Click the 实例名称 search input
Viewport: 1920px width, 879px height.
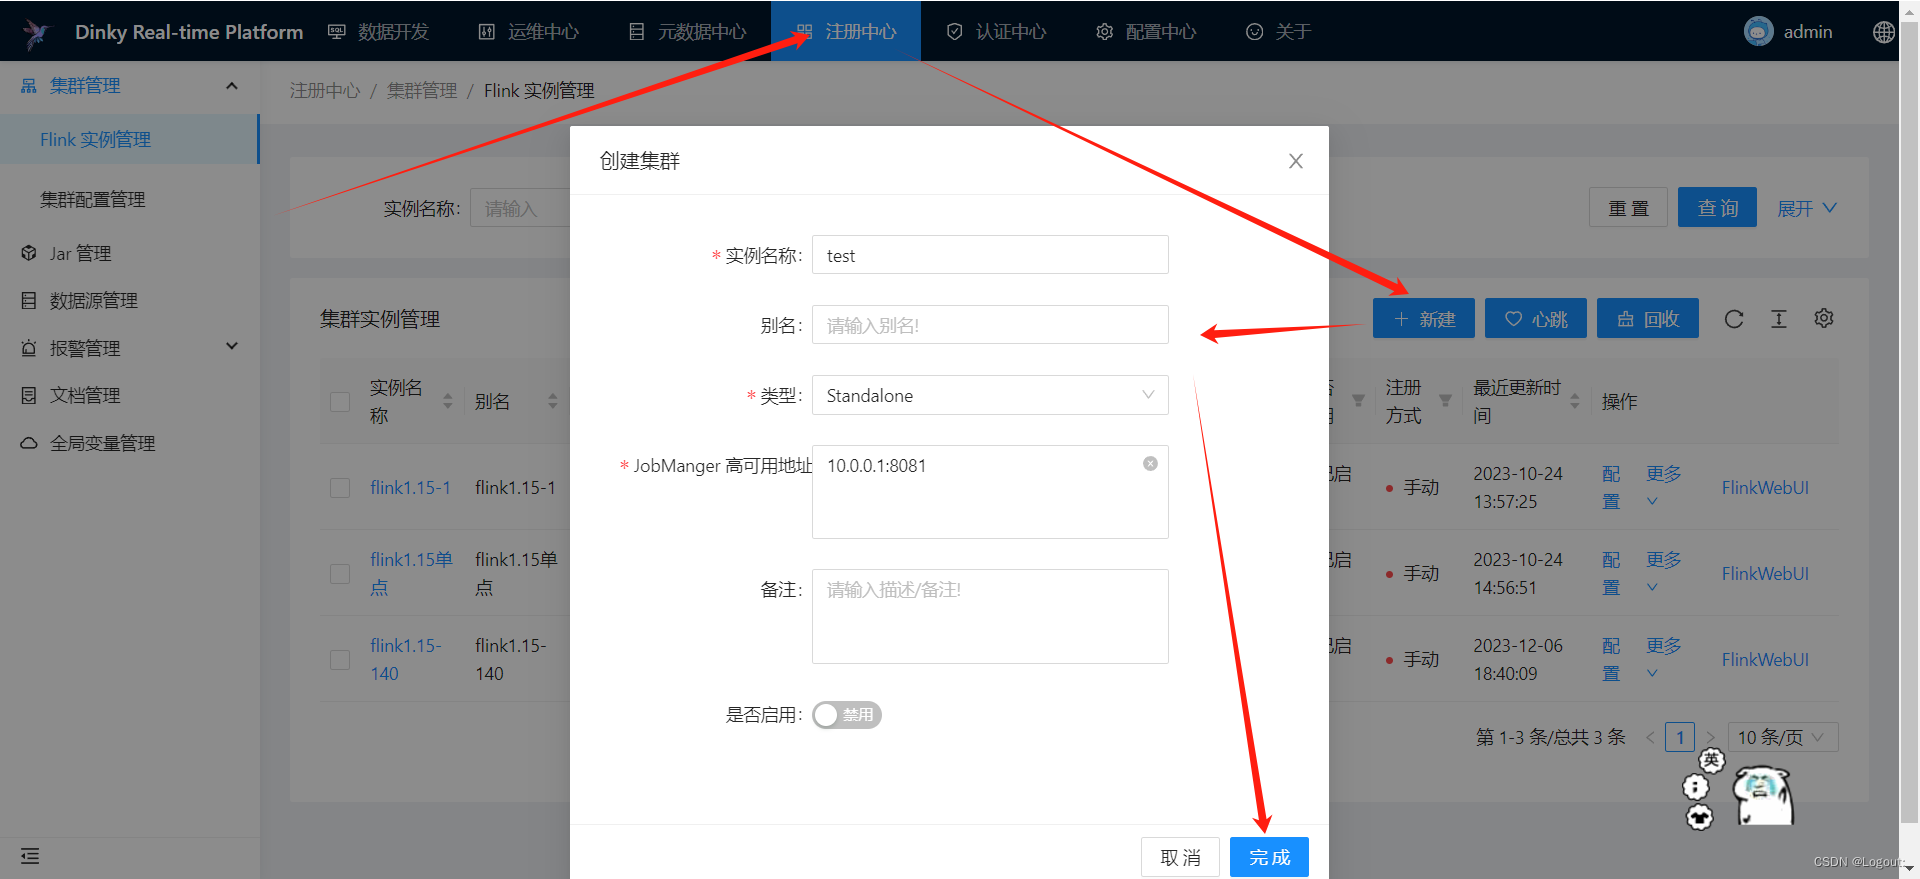click(520, 208)
